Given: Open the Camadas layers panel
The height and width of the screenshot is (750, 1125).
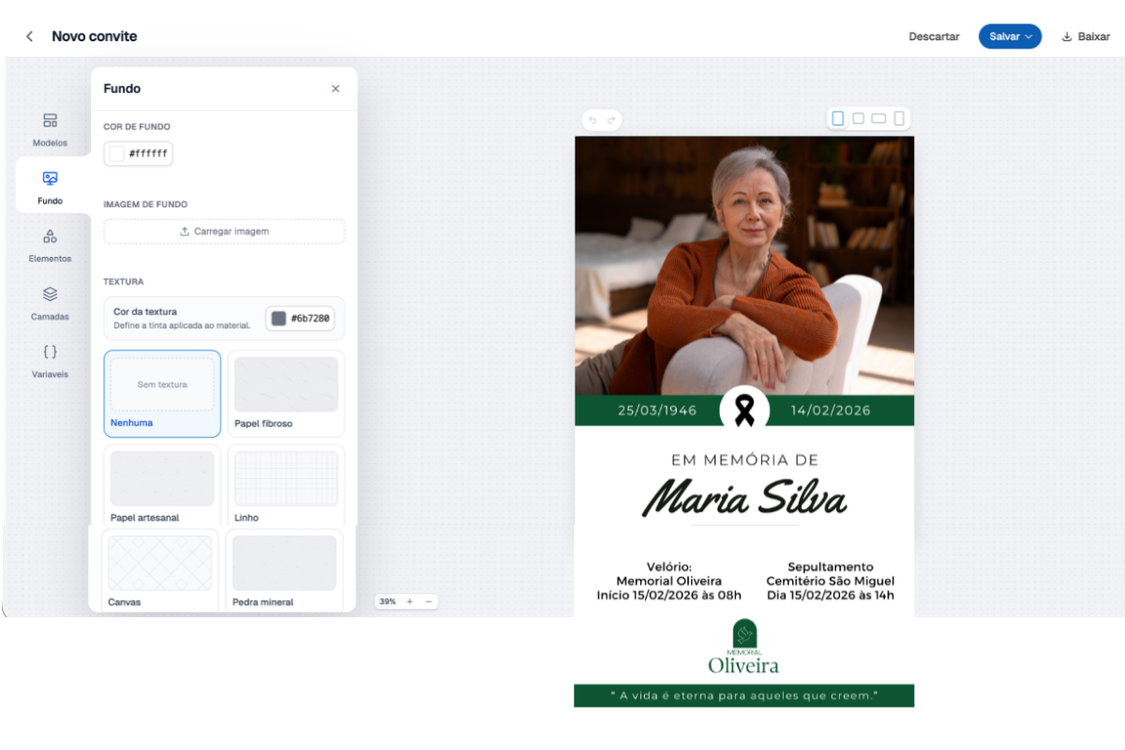Looking at the screenshot, I should pyautogui.click(x=50, y=303).
